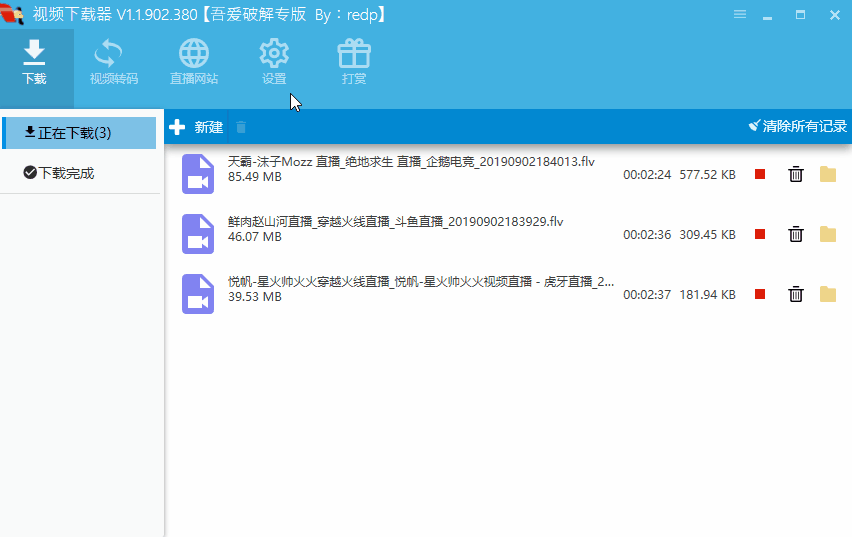Viewport: 852px width, 537px height.
Task: Click the toolbar trash icon beside 新建
Action: tap(241, 127)
